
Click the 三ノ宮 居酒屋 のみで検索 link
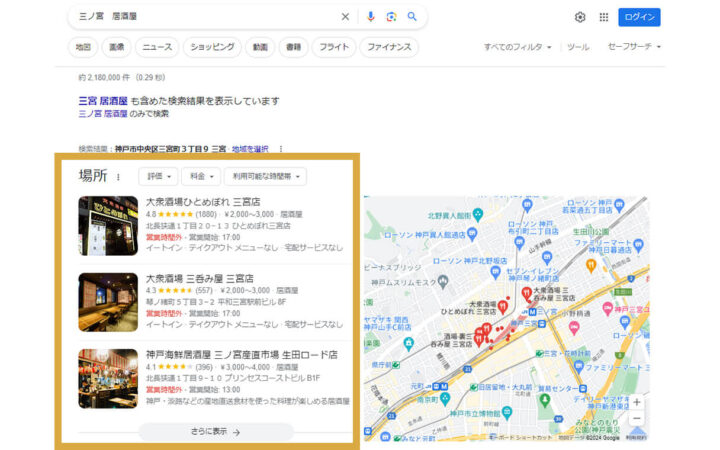[124, 113]
